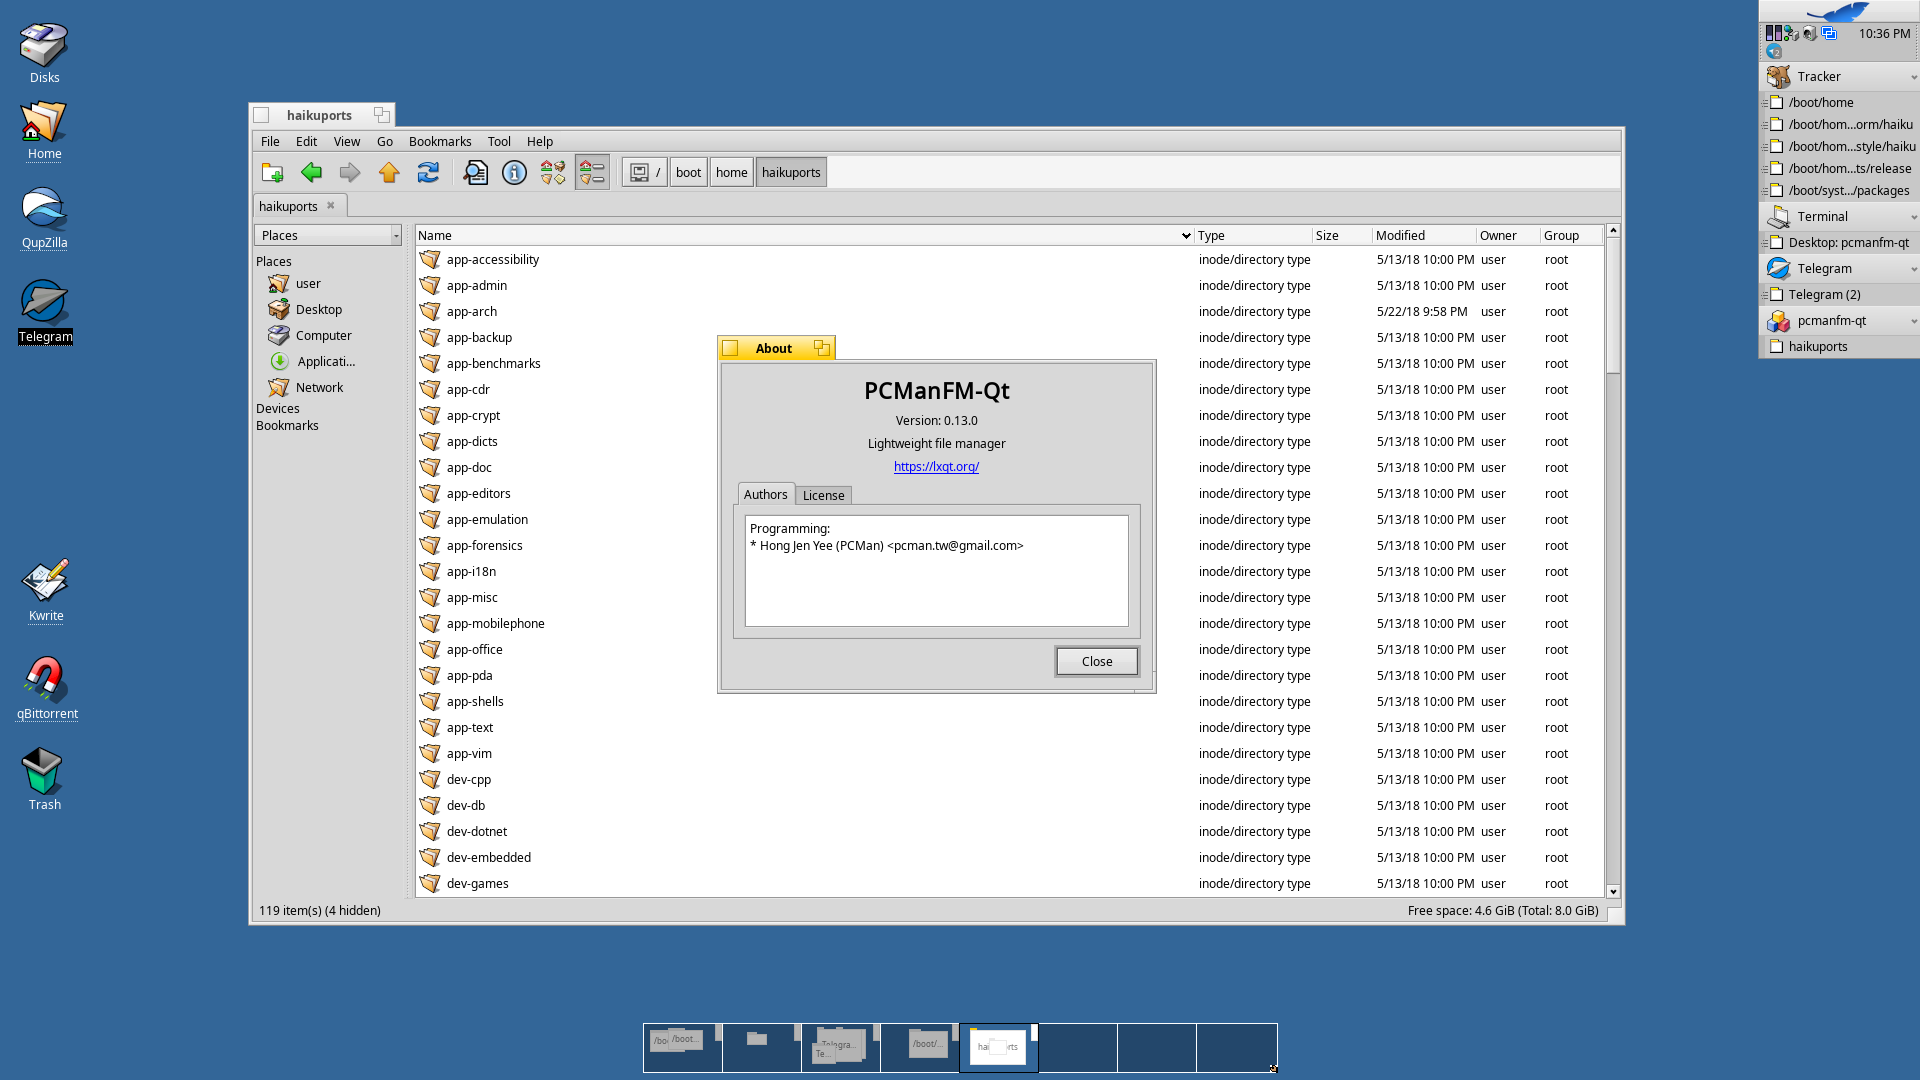Image resolution: width=1920 pixels, height=1080 pixels.
Task: Go up one folder with orange arrow
Action: click(389, 172)
